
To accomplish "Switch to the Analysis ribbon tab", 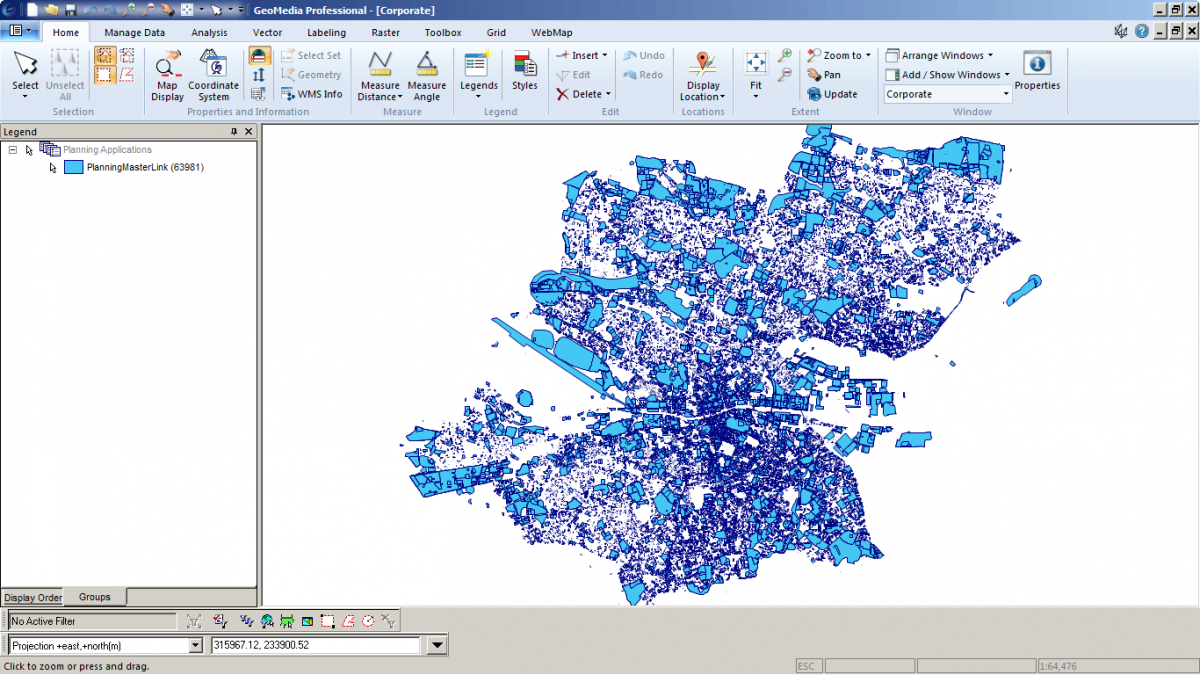I will [x=209, y=32].
